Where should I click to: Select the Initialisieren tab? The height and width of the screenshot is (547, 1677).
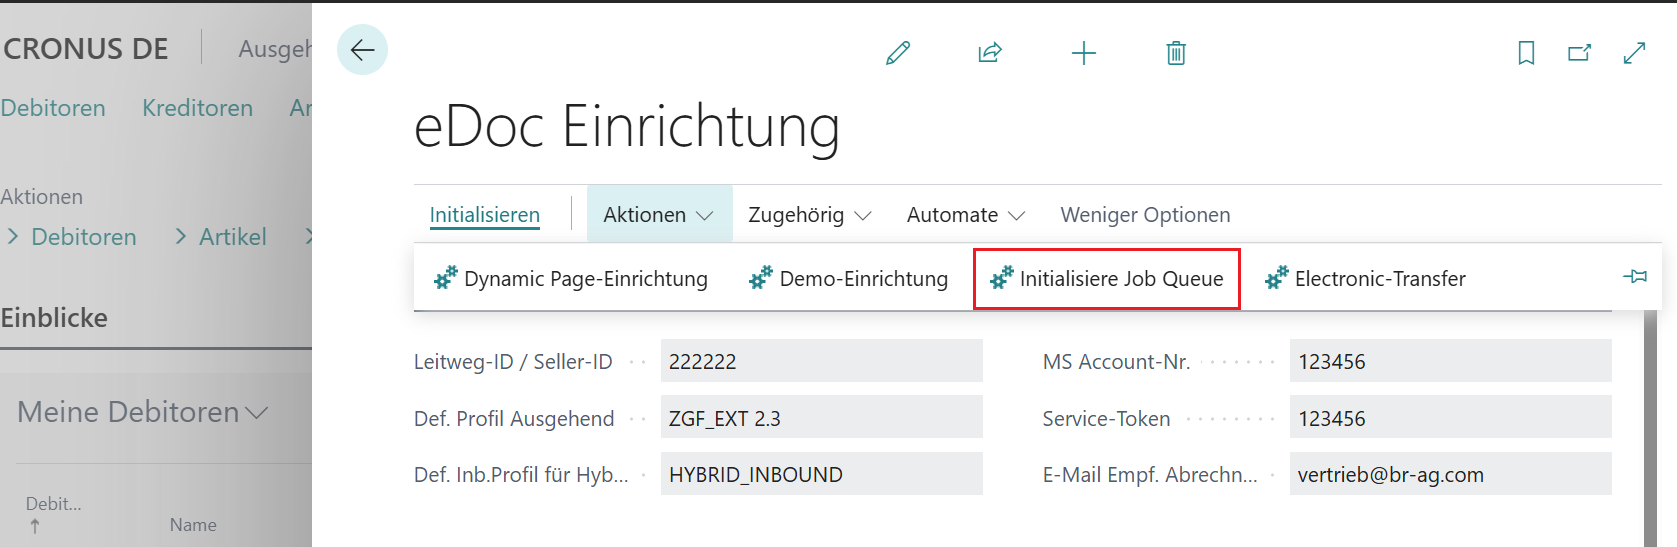click(x=485, y=215)
